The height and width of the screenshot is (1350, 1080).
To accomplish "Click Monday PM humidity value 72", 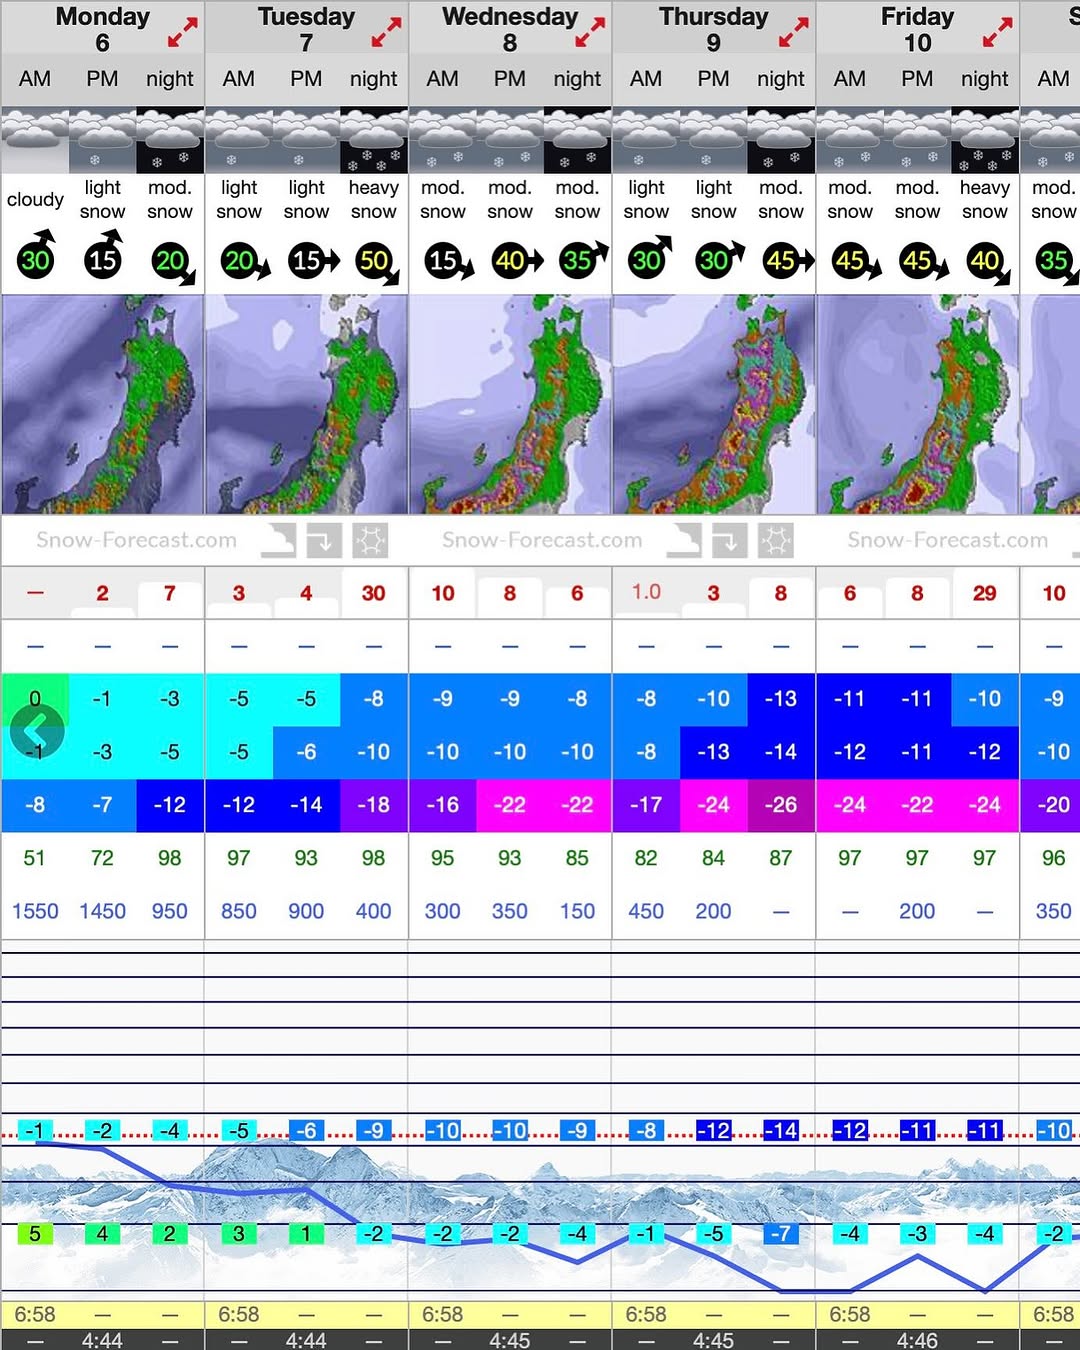I will coord(102,858).
